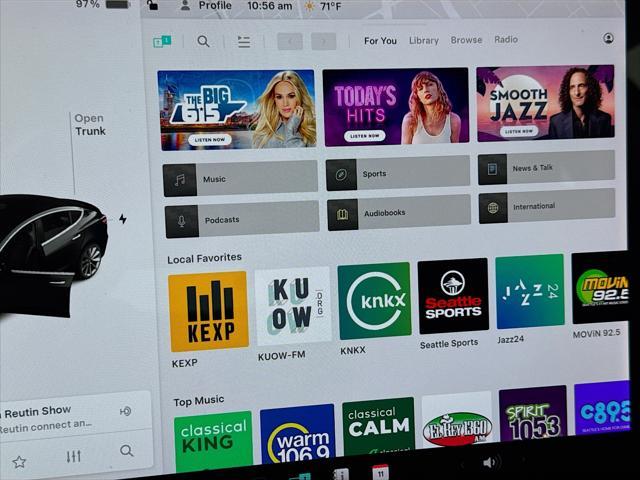The width and height of the screenshot is (640, 480).
Task: Open the News & Talk category
Action: point(546,168)
